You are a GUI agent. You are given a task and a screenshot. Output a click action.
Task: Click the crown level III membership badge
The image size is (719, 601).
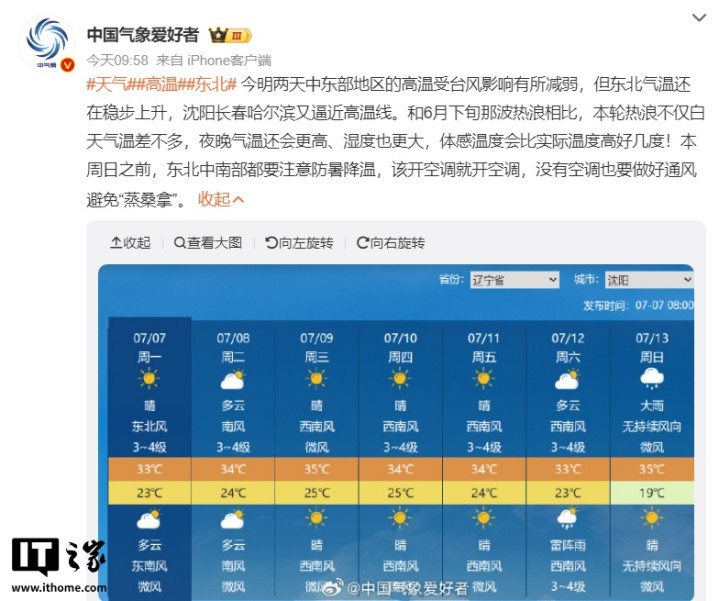click(230, 35)
